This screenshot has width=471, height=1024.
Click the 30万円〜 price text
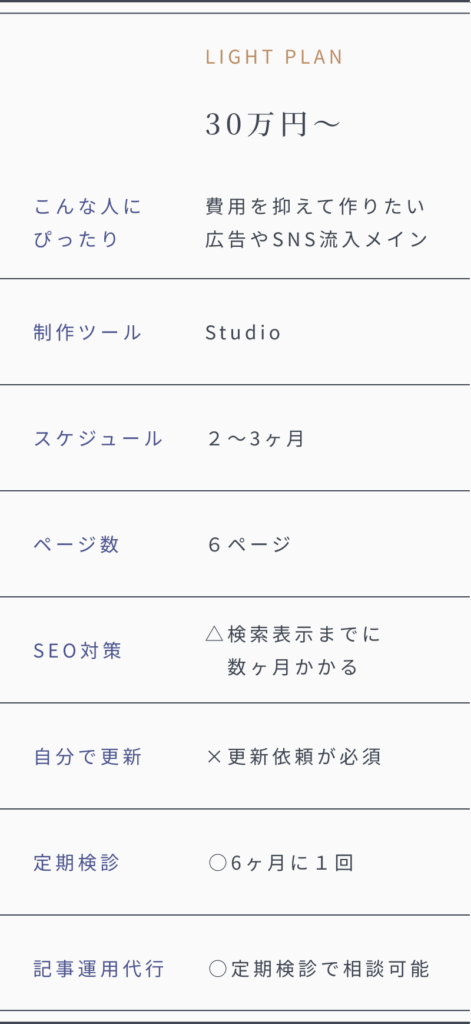(x=273, y=125)
